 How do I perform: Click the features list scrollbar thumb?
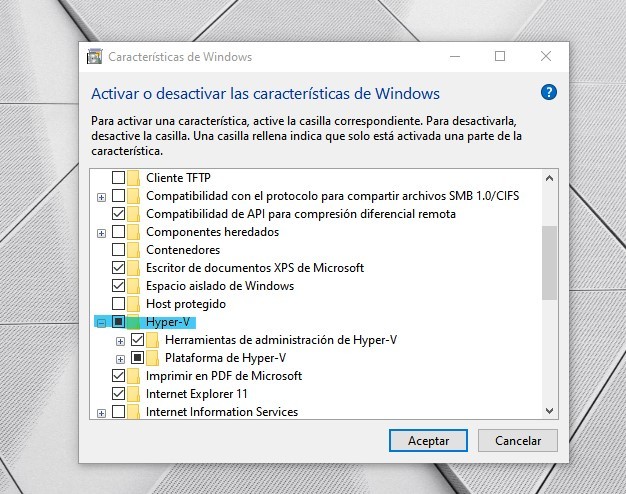coord(550,263)
